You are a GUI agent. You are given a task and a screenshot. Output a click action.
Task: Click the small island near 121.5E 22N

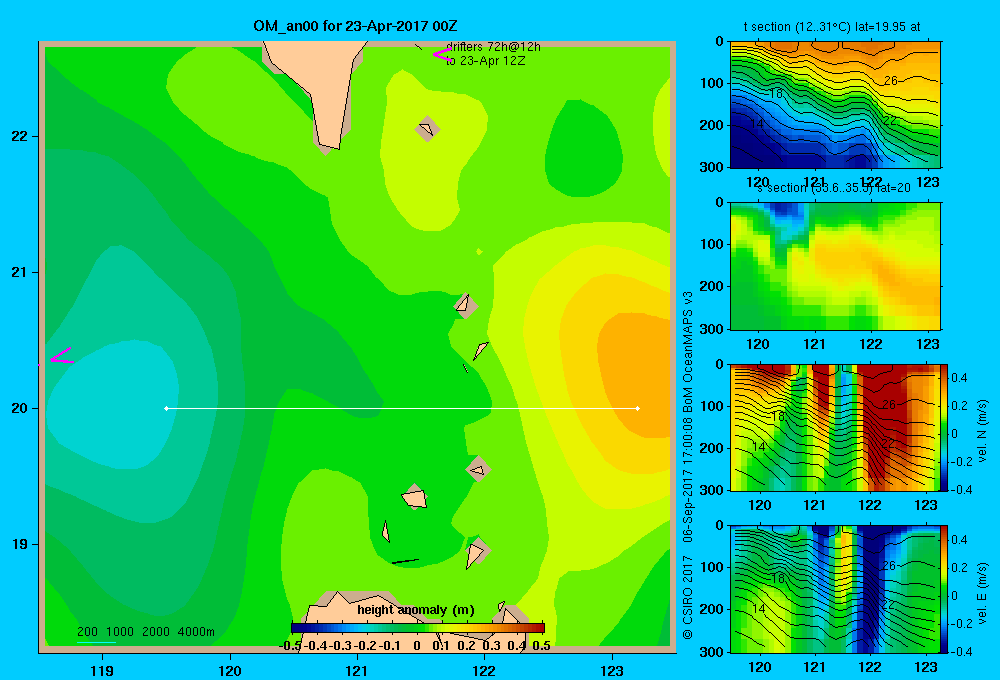pyautogui.click(x=427, y=129)
